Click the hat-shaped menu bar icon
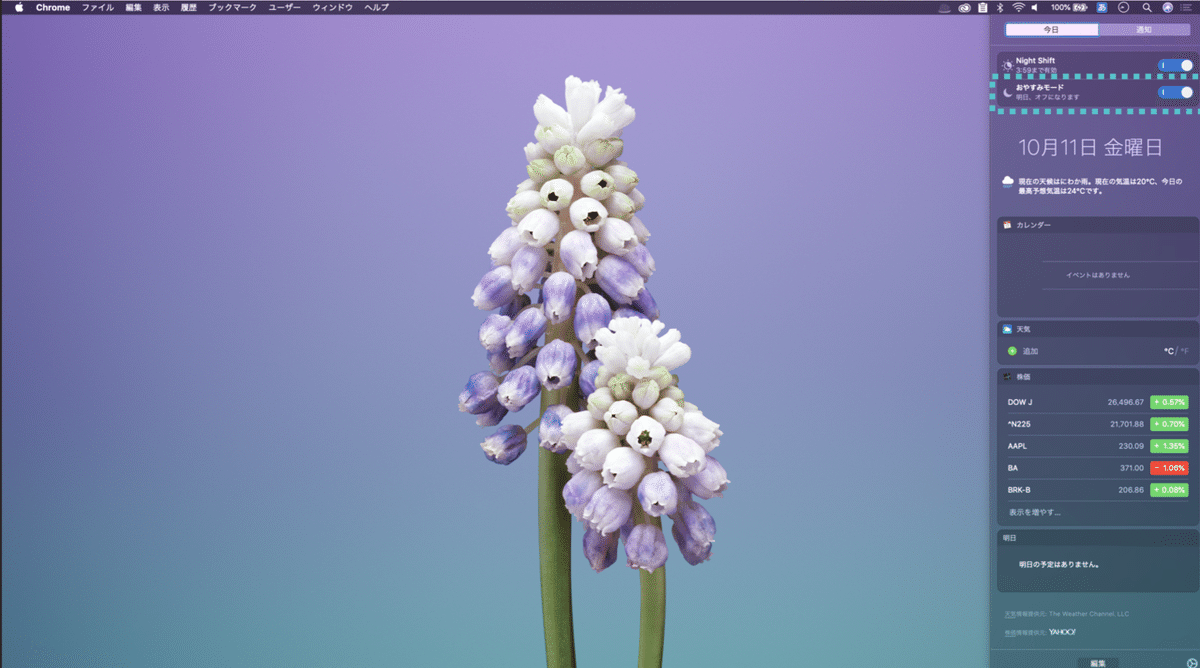This screenshot has width=1200, height=668. coord(944,7)
